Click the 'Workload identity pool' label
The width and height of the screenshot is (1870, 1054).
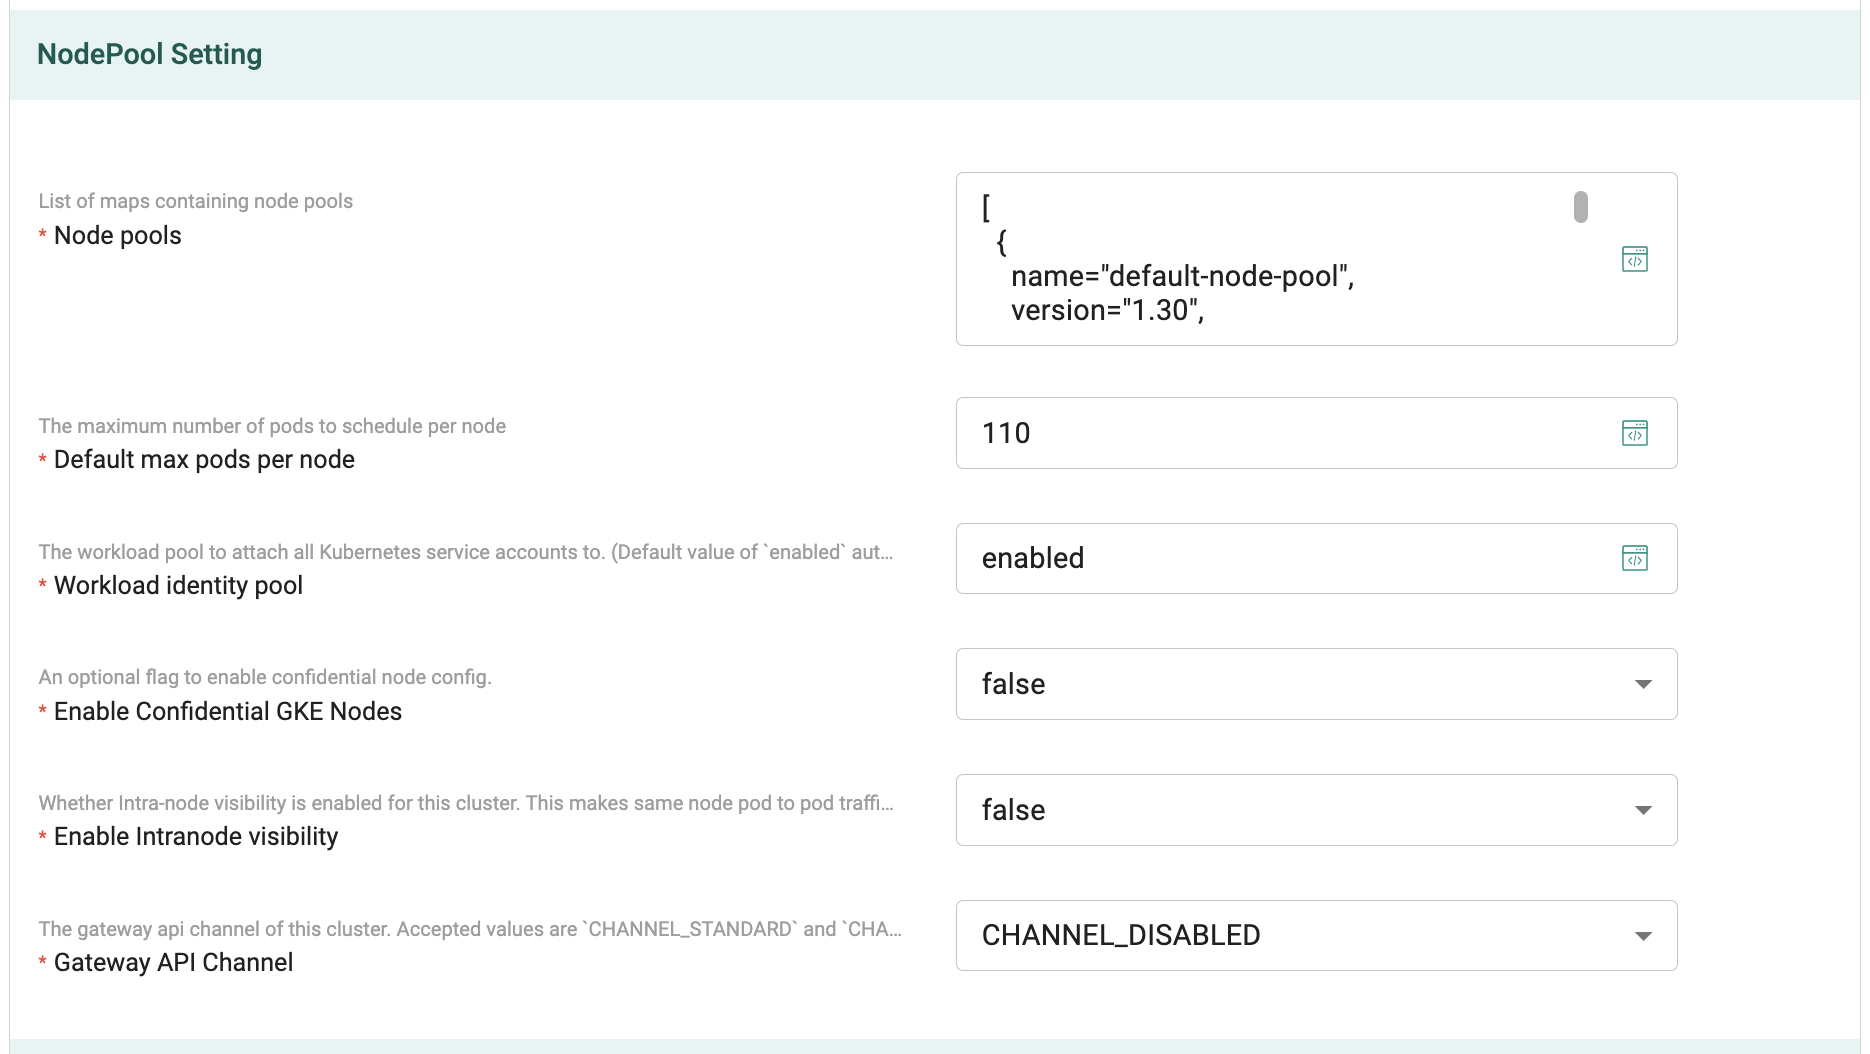pos(178,586)
